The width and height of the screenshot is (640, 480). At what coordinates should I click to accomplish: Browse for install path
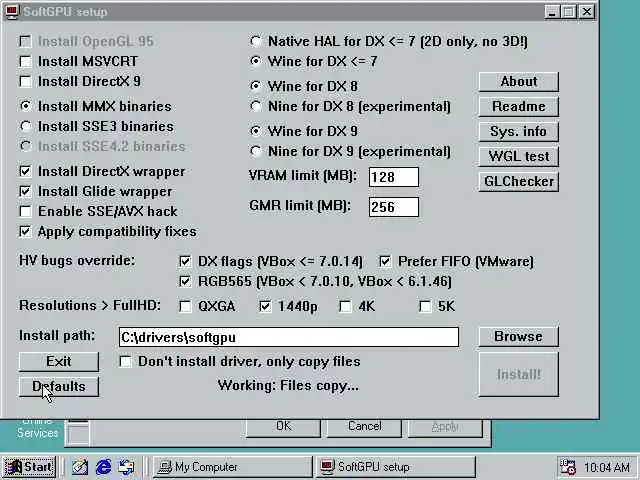[519, 337]
